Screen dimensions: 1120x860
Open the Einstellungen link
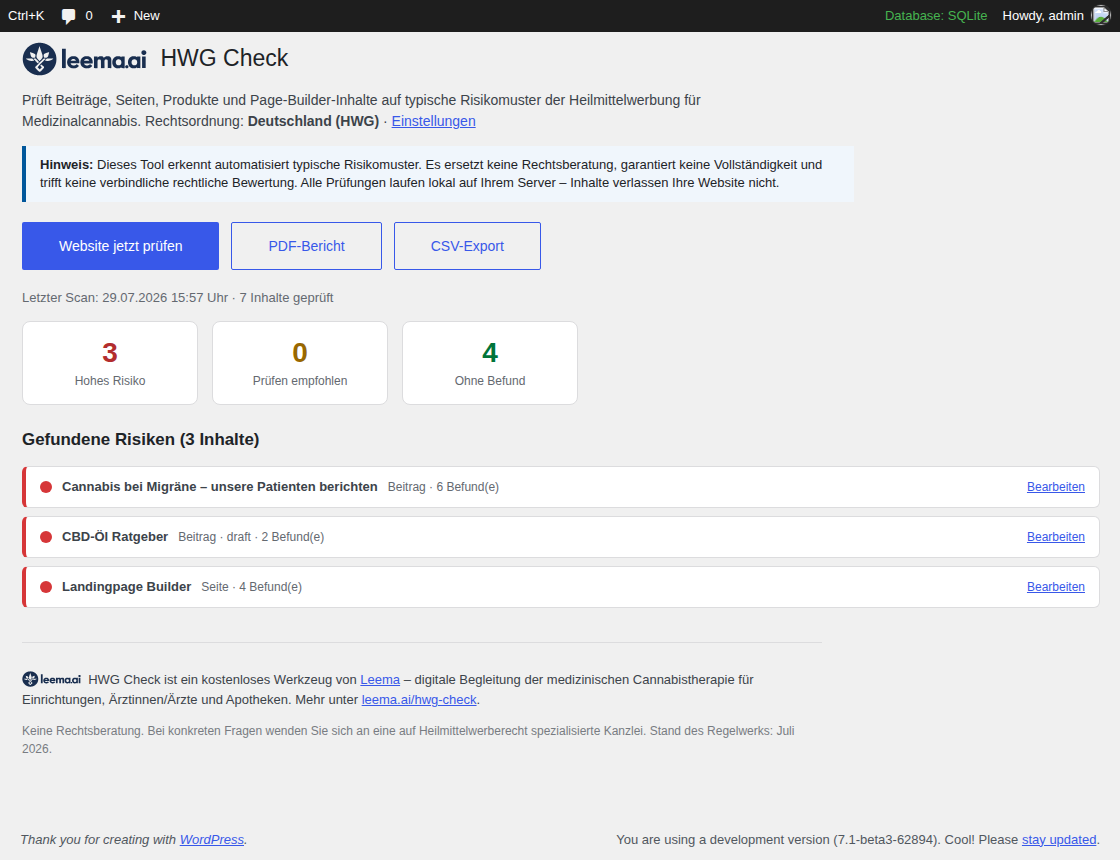coord(434,121)
